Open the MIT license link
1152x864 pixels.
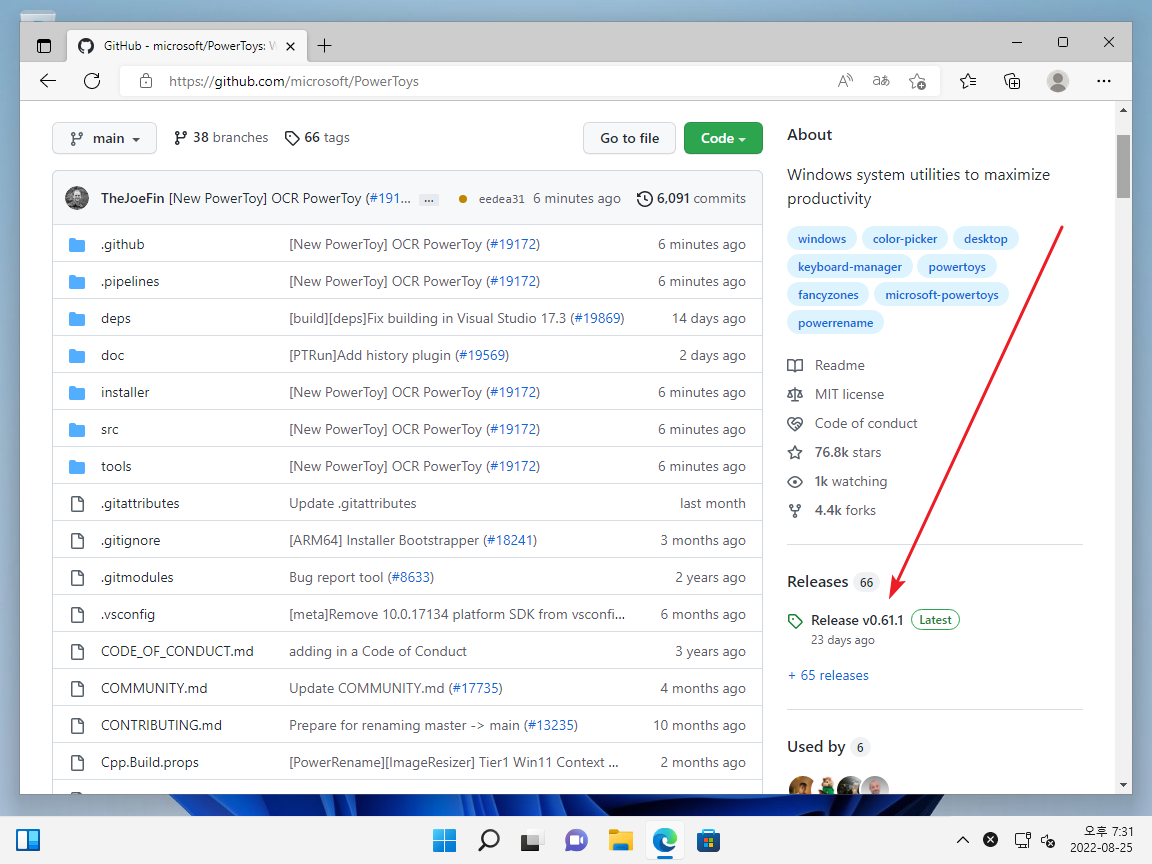click(x=836, y=395)
